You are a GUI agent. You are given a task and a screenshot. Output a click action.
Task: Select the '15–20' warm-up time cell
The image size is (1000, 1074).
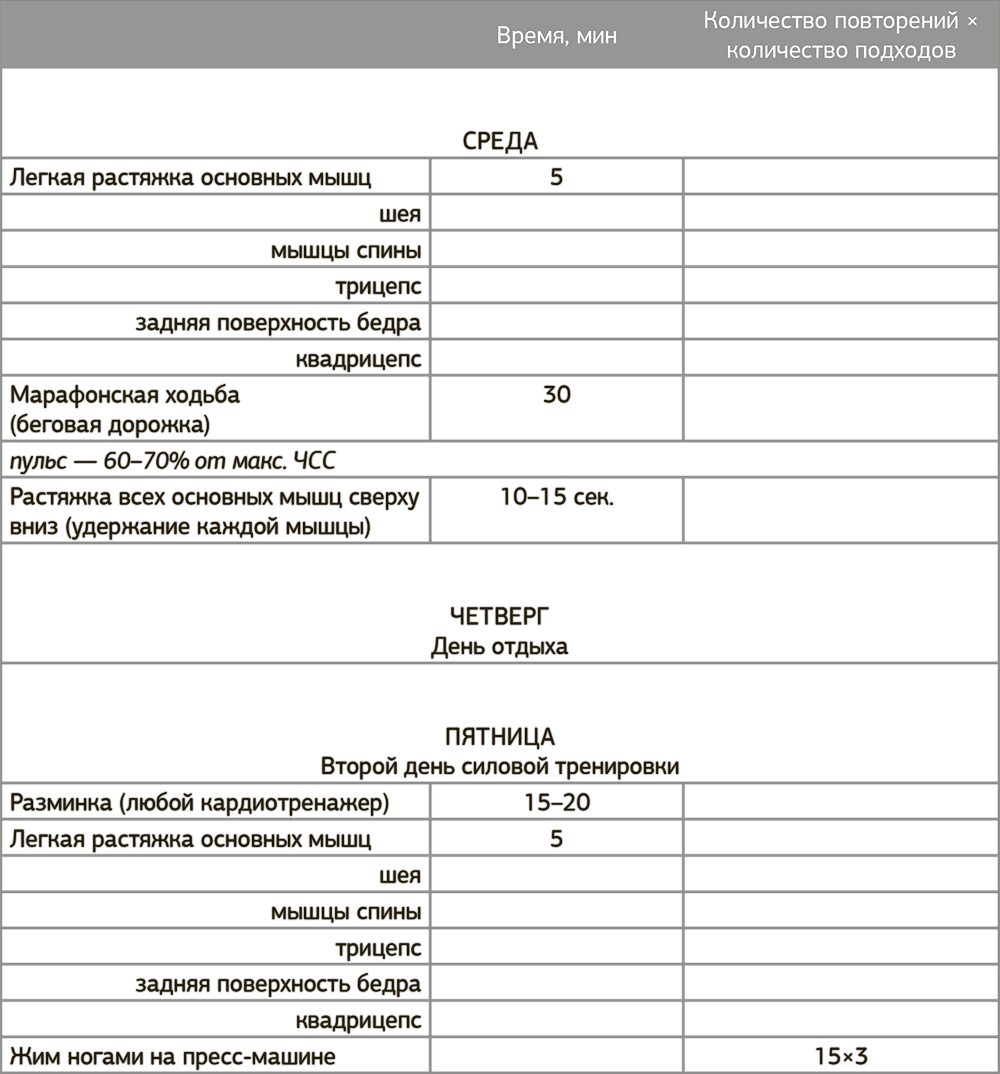(x=557, y=803)
